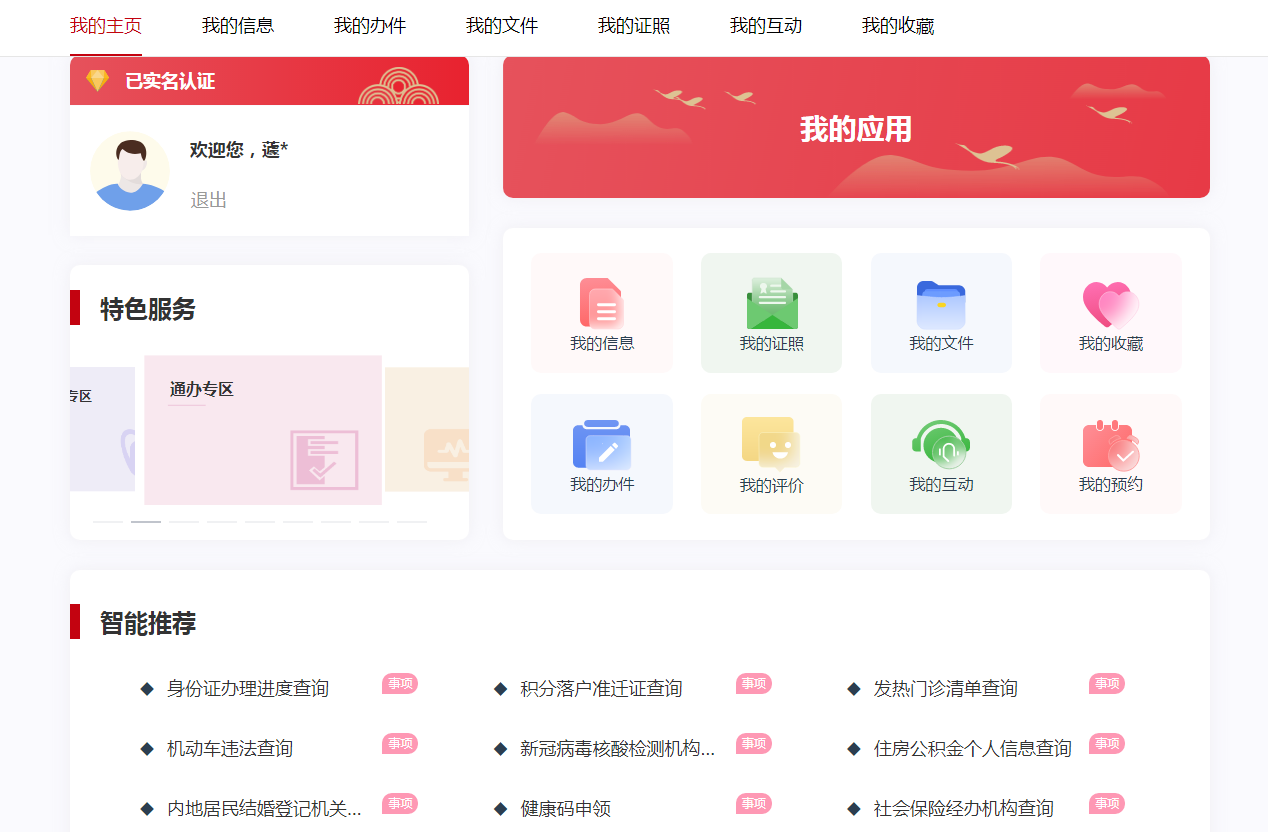Click the 事项 tag next to 住房公积金个人信息查询

click(1107, 744)
